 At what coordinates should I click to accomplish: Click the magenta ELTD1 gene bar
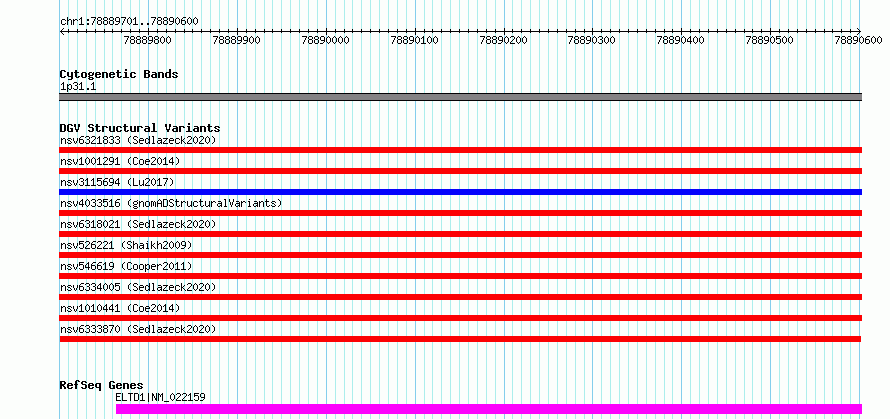tap(489, 409)
